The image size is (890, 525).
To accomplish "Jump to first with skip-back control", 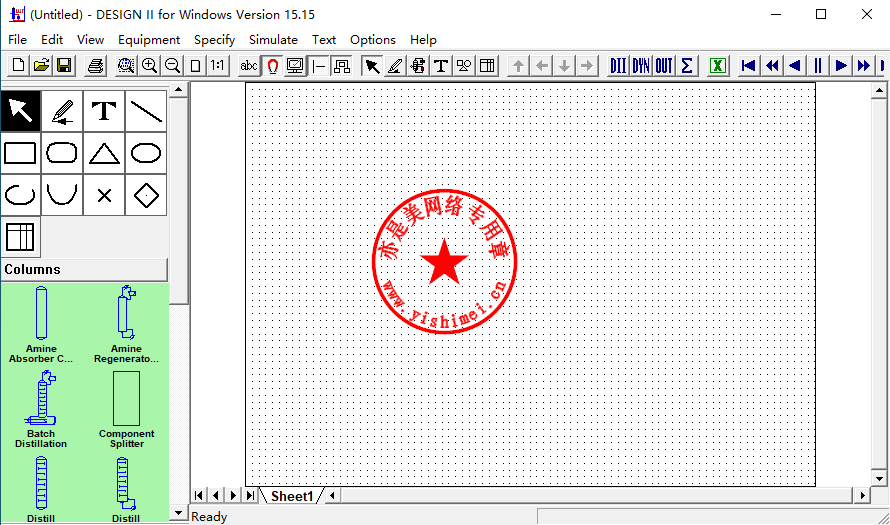I will click(x=749, y=66).
